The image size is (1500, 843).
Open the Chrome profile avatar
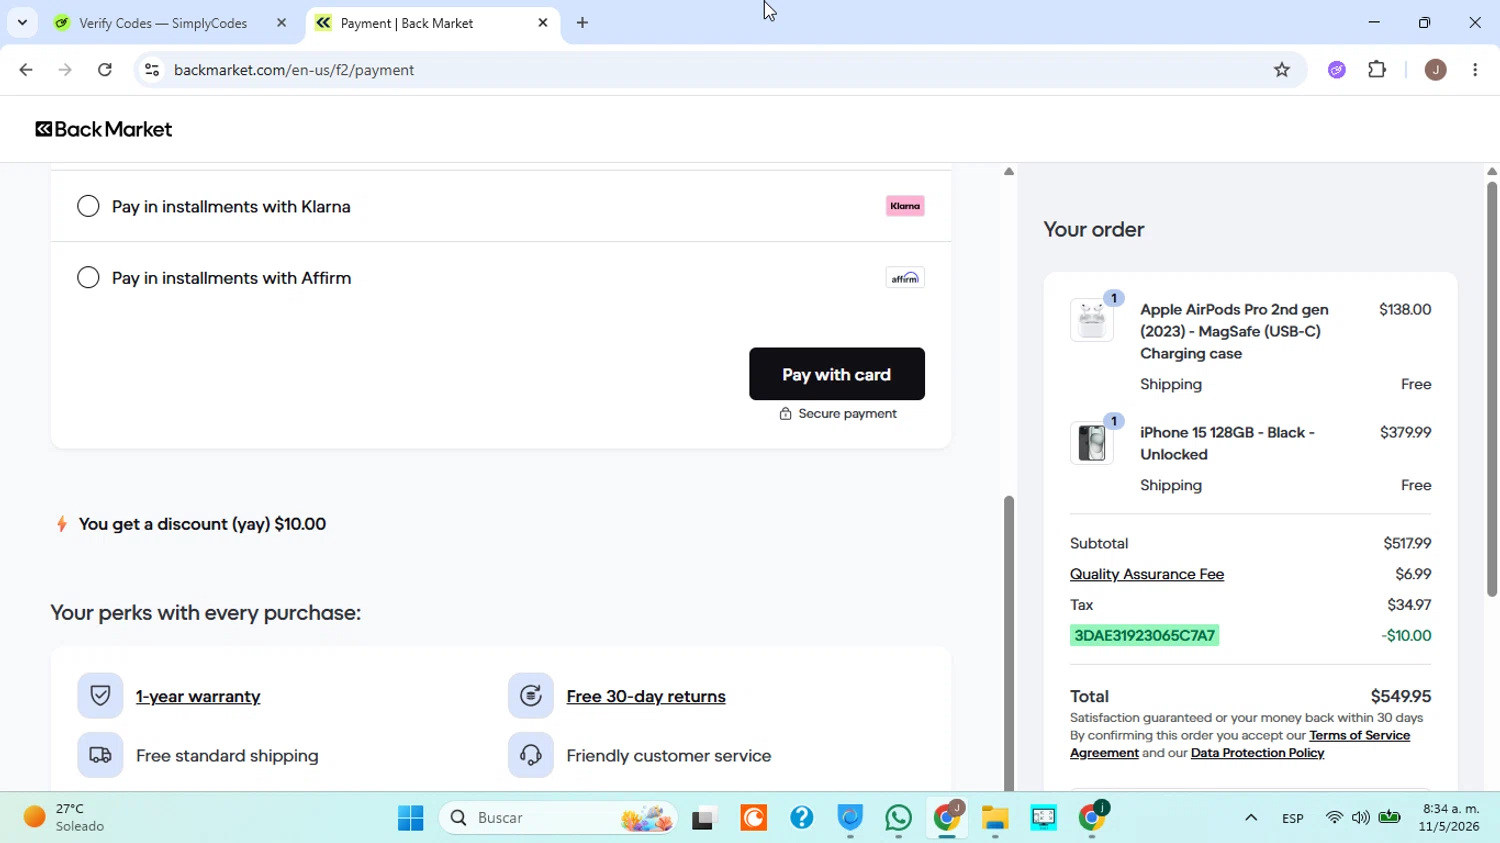point(1436,70)
